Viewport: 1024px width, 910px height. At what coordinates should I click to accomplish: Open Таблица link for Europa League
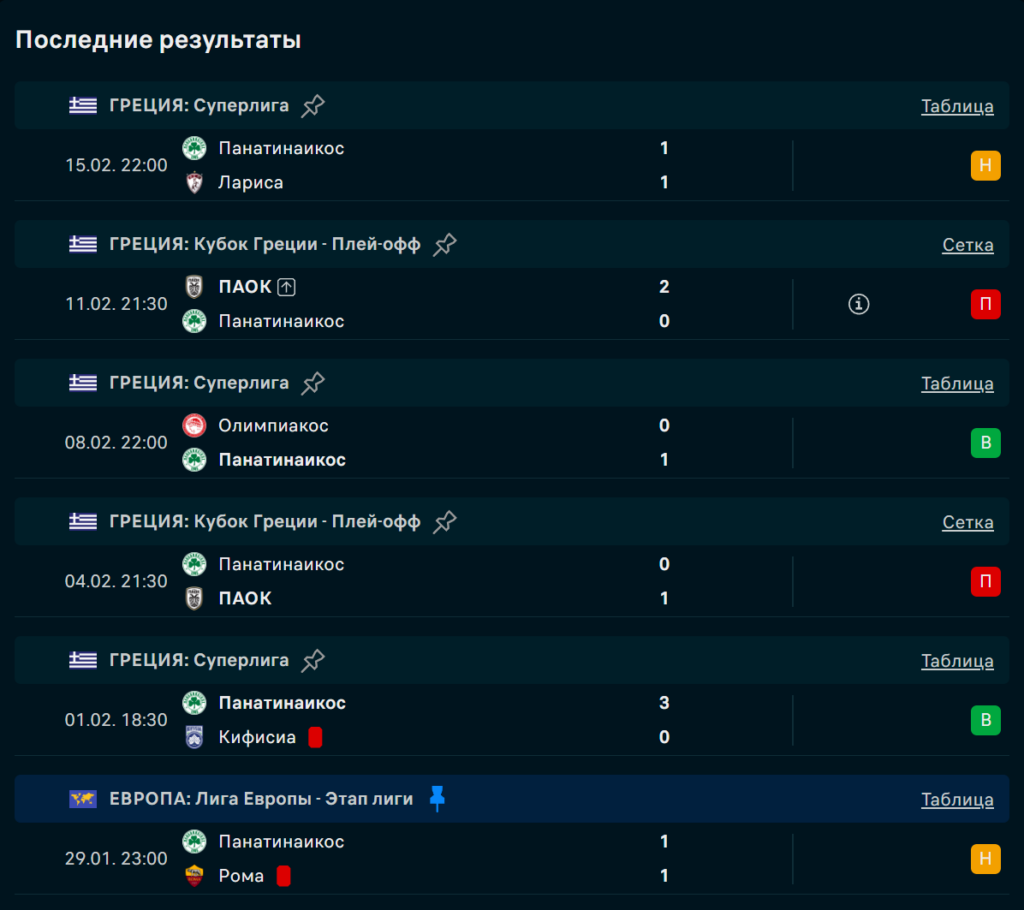click(x=957, y=800)
